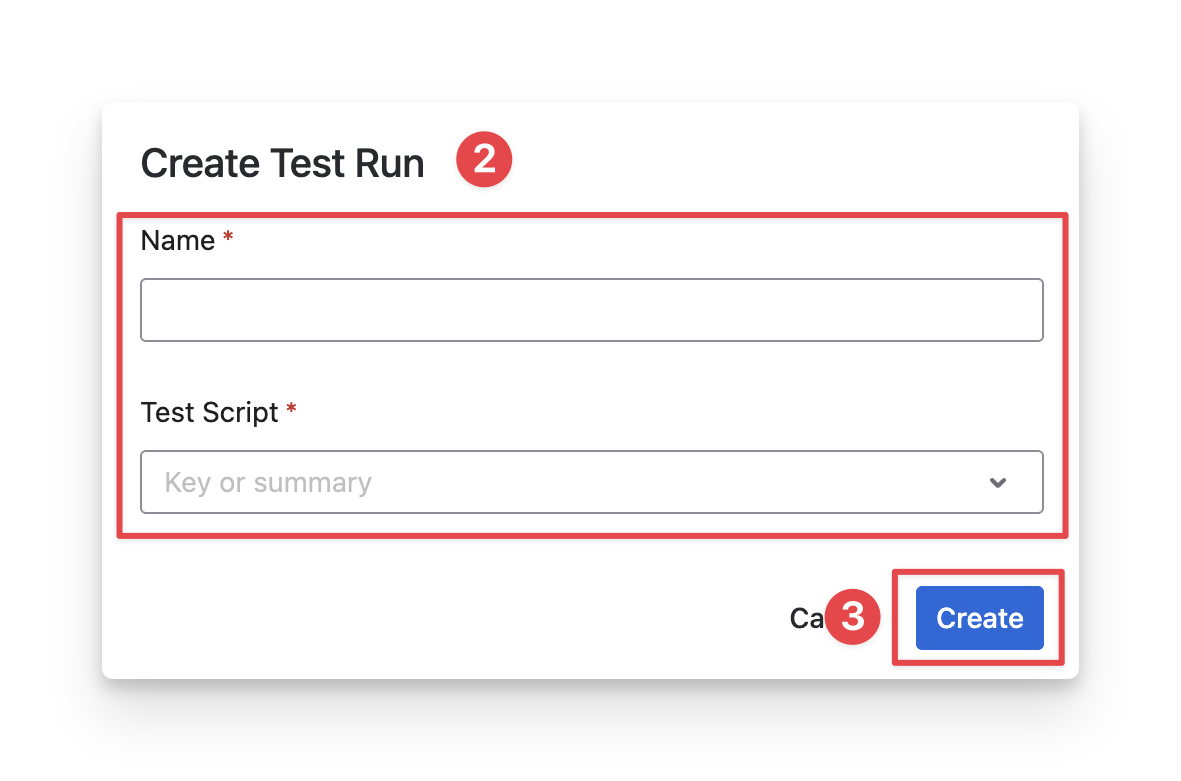Screen dimensions: 1181x781
Task: Click the "Key or summary" placeholder text
Action: click(x=268, y=483)
